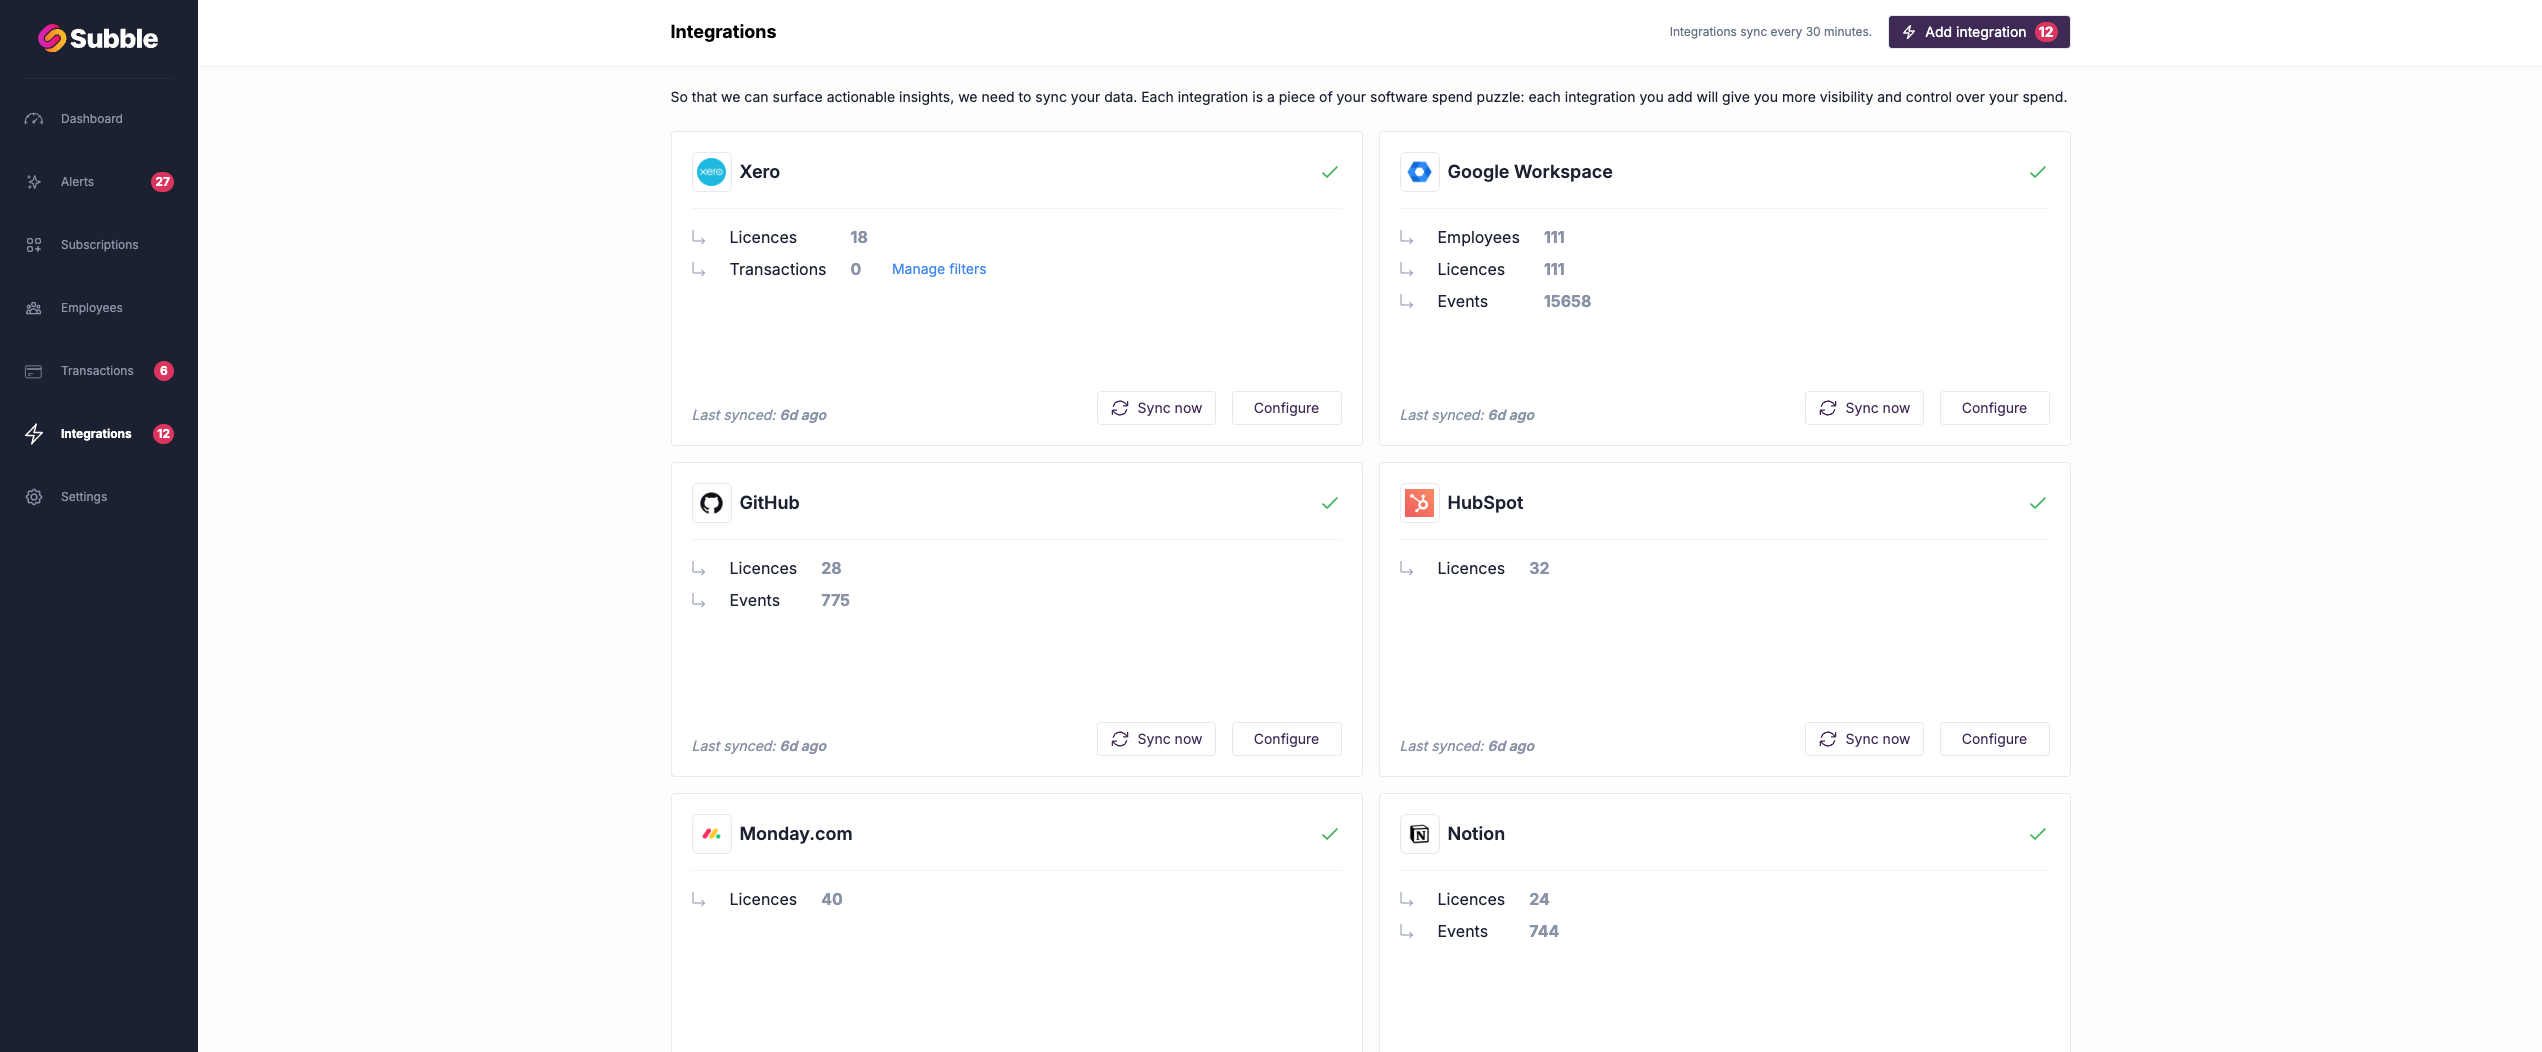
Task: Sync the Xero integration now
Action: click(1156, 408)
